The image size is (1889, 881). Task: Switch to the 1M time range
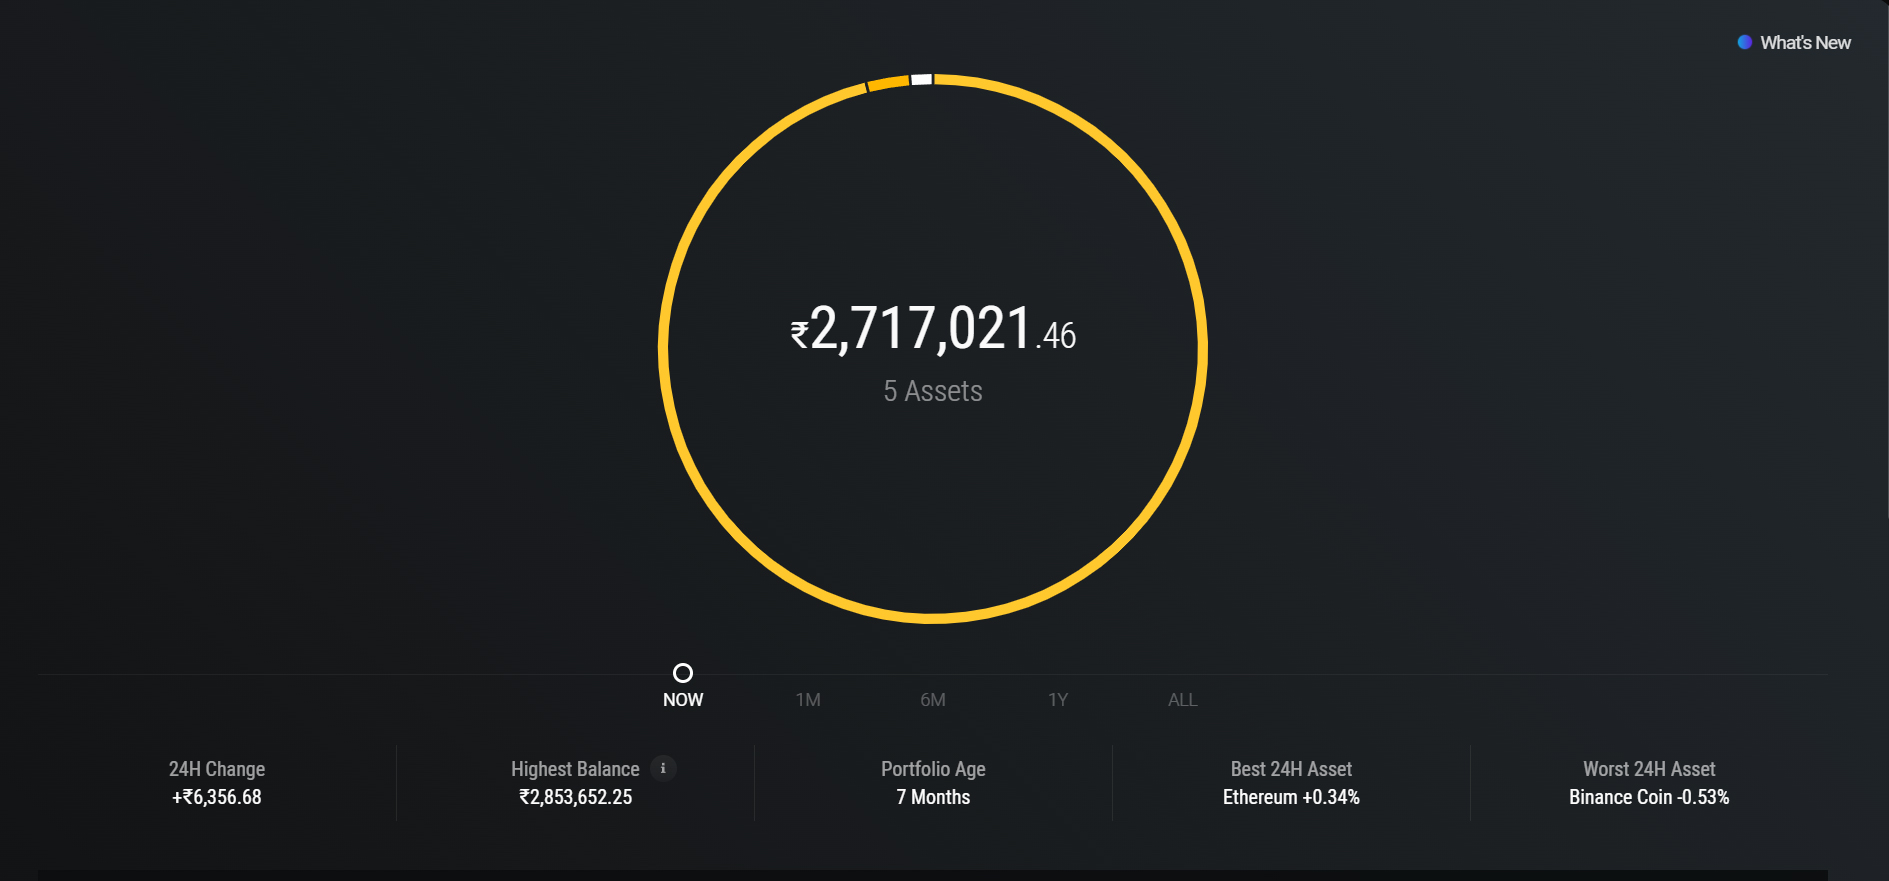tap(808, 700)
